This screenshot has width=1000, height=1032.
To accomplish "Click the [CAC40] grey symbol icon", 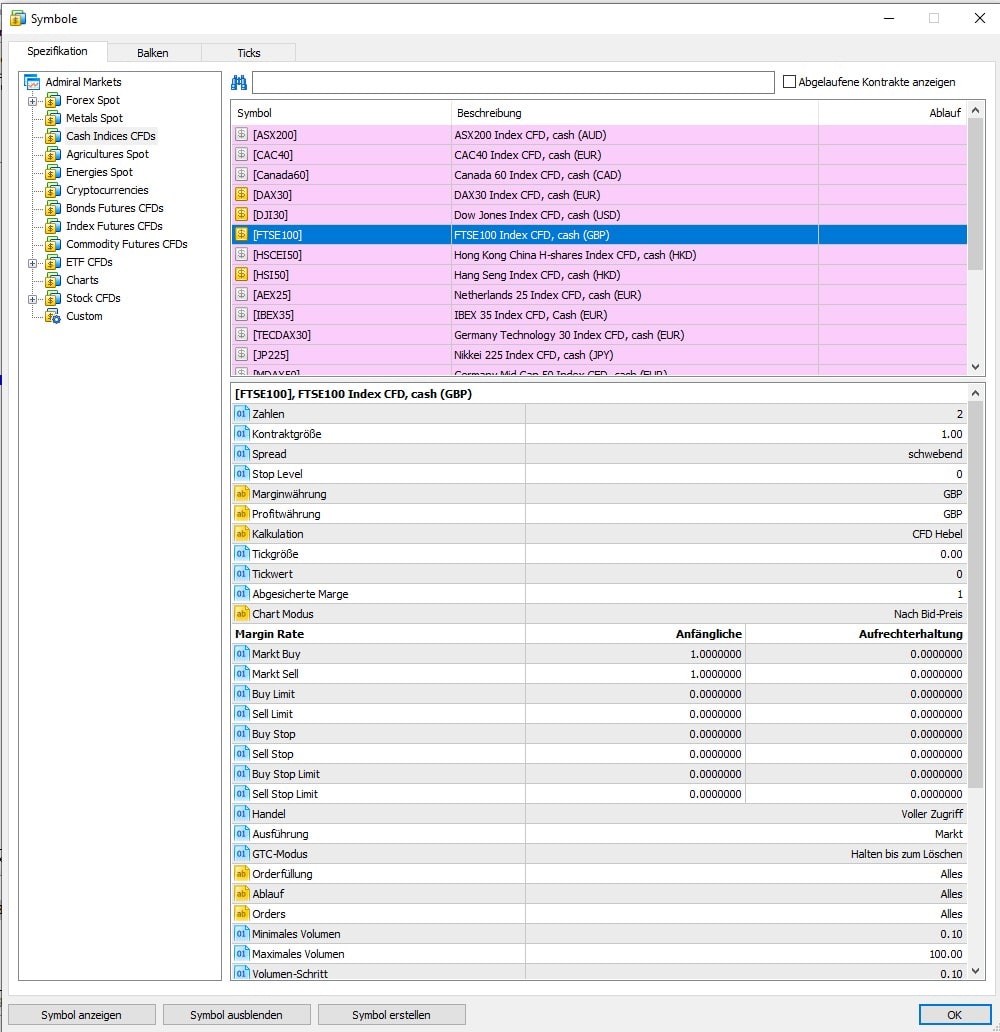I will (242, 155).
